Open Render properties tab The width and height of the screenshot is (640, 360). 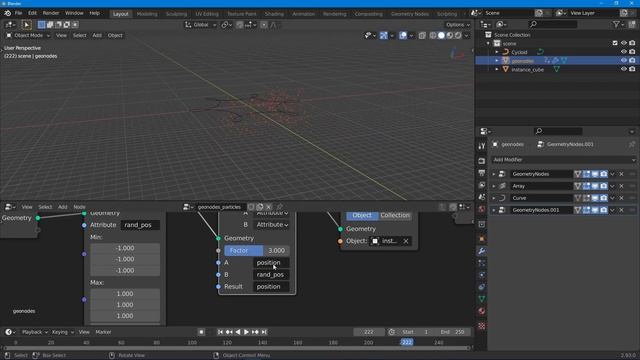[x=482, y=161]
